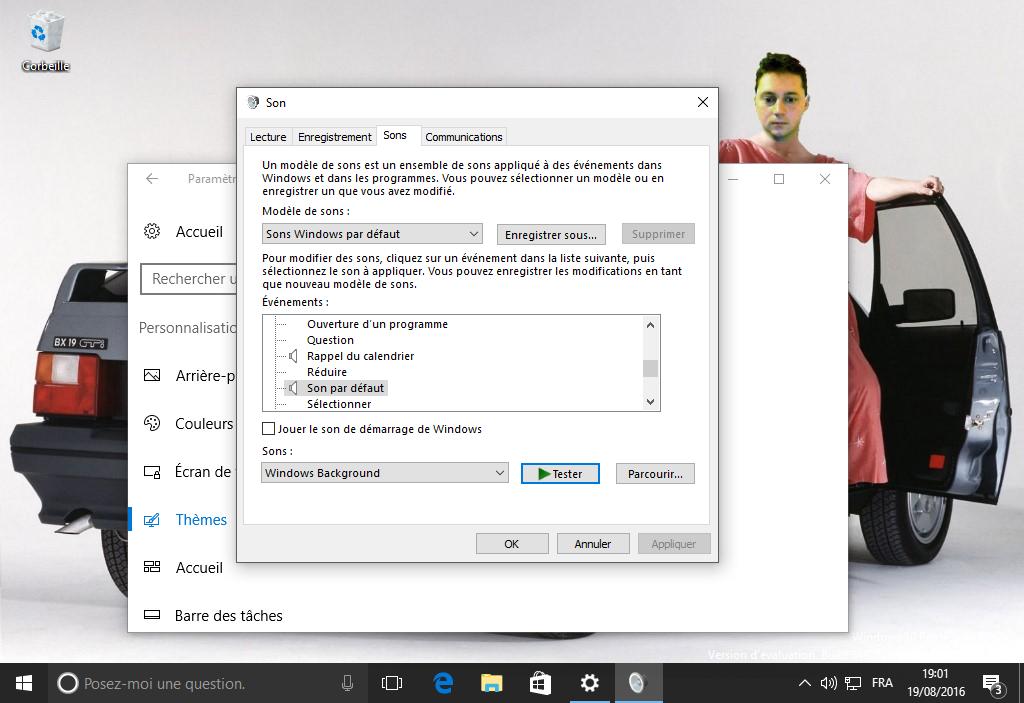Viewport: 1024px width, 703px height.
Task: Open the notification center icon
Action: [x=991, y=684]
